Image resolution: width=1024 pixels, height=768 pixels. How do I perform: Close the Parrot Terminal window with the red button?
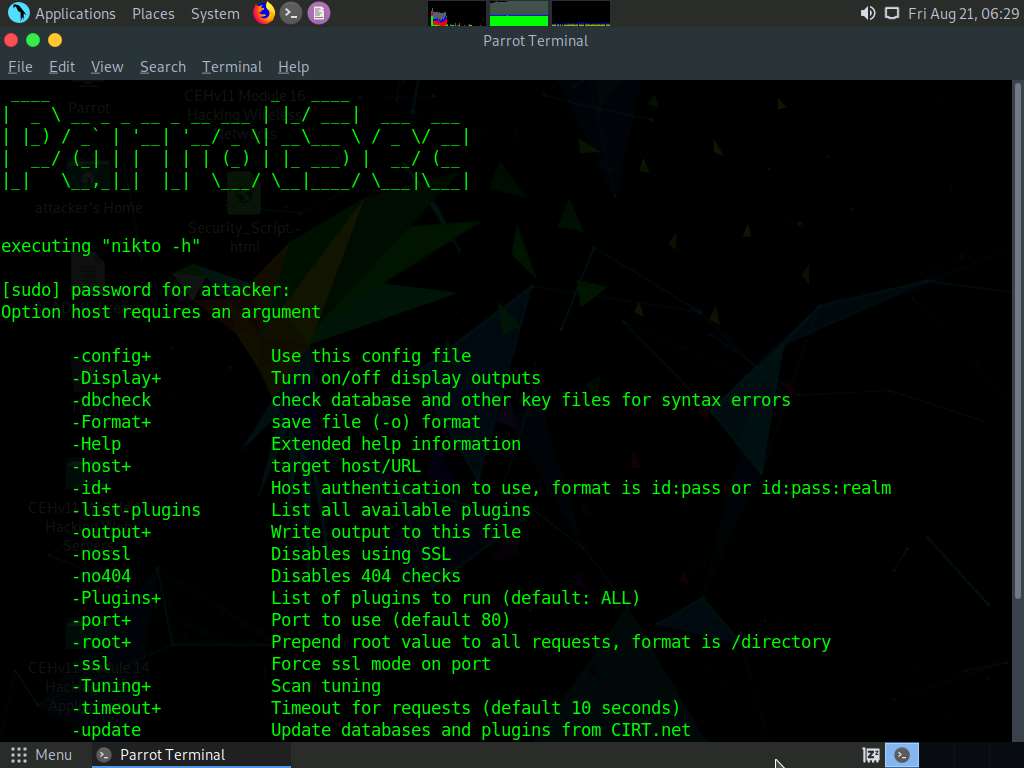[x=11, y=40]
